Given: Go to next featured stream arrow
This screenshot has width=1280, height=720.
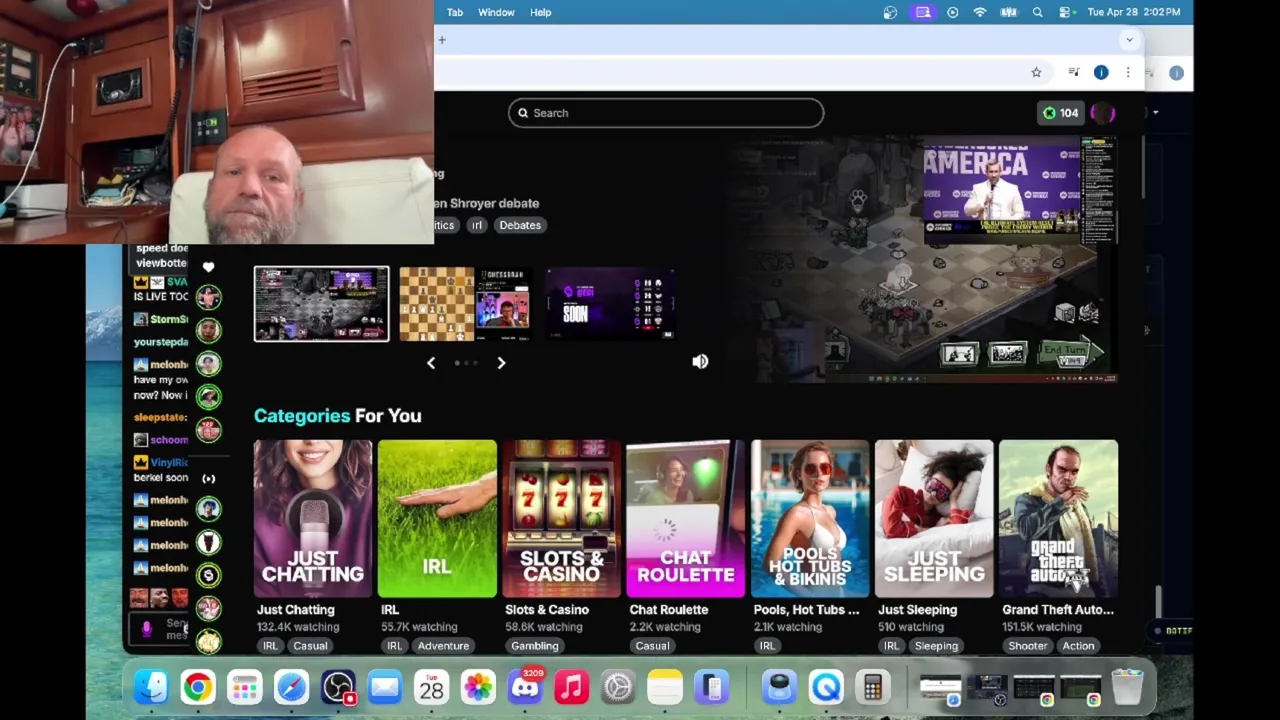Looking at the screenshot, I should coord(501,363).
